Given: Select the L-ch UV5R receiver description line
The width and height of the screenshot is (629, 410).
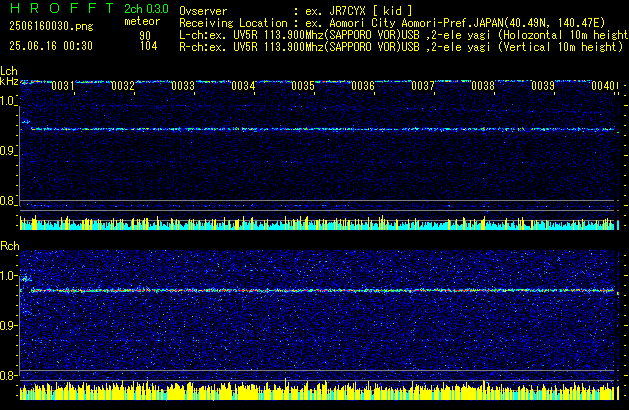Looking at the screenshot, I should (x=404, y=35).
